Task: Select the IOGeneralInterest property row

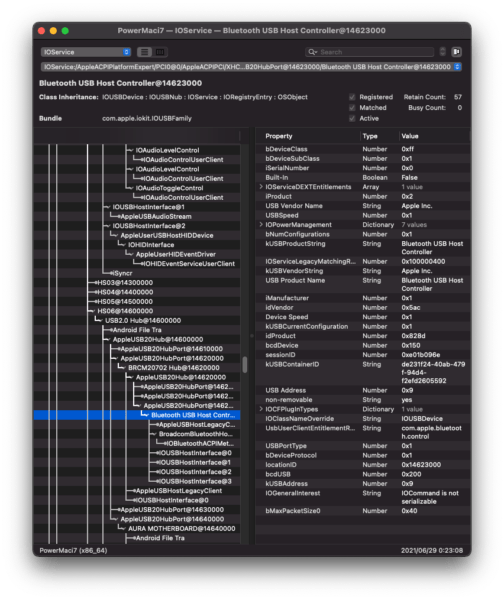Action: 363,497
